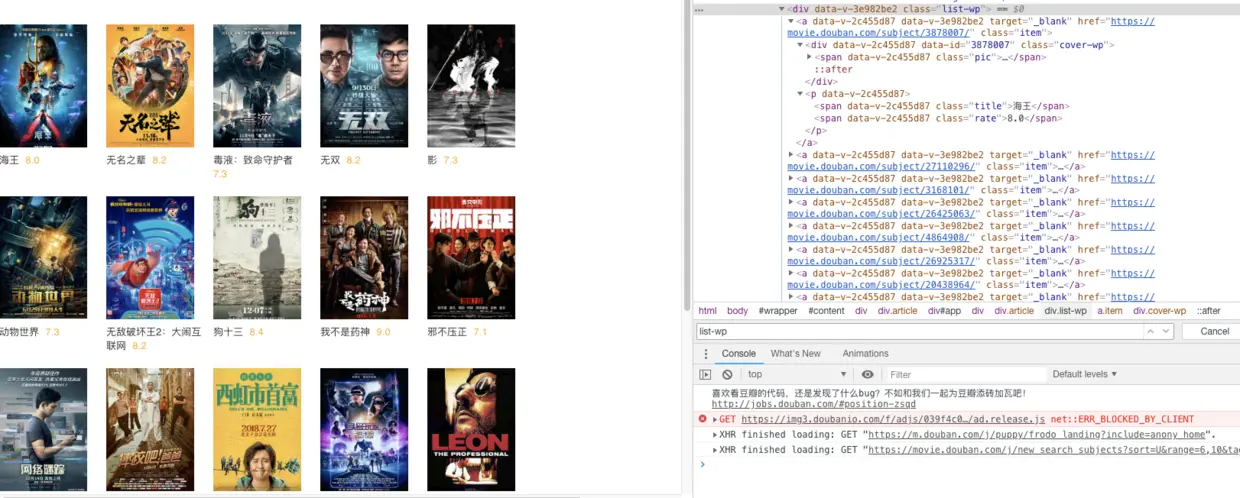
Task: Expand the anchor for subject 27110296
Action: coord(791,155)
